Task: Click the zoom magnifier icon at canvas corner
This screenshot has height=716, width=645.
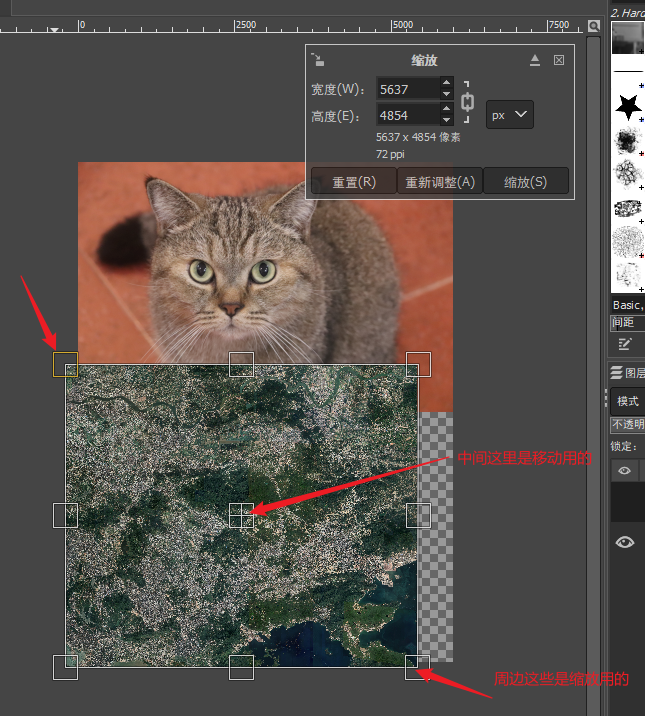Action: click(594, 25)
